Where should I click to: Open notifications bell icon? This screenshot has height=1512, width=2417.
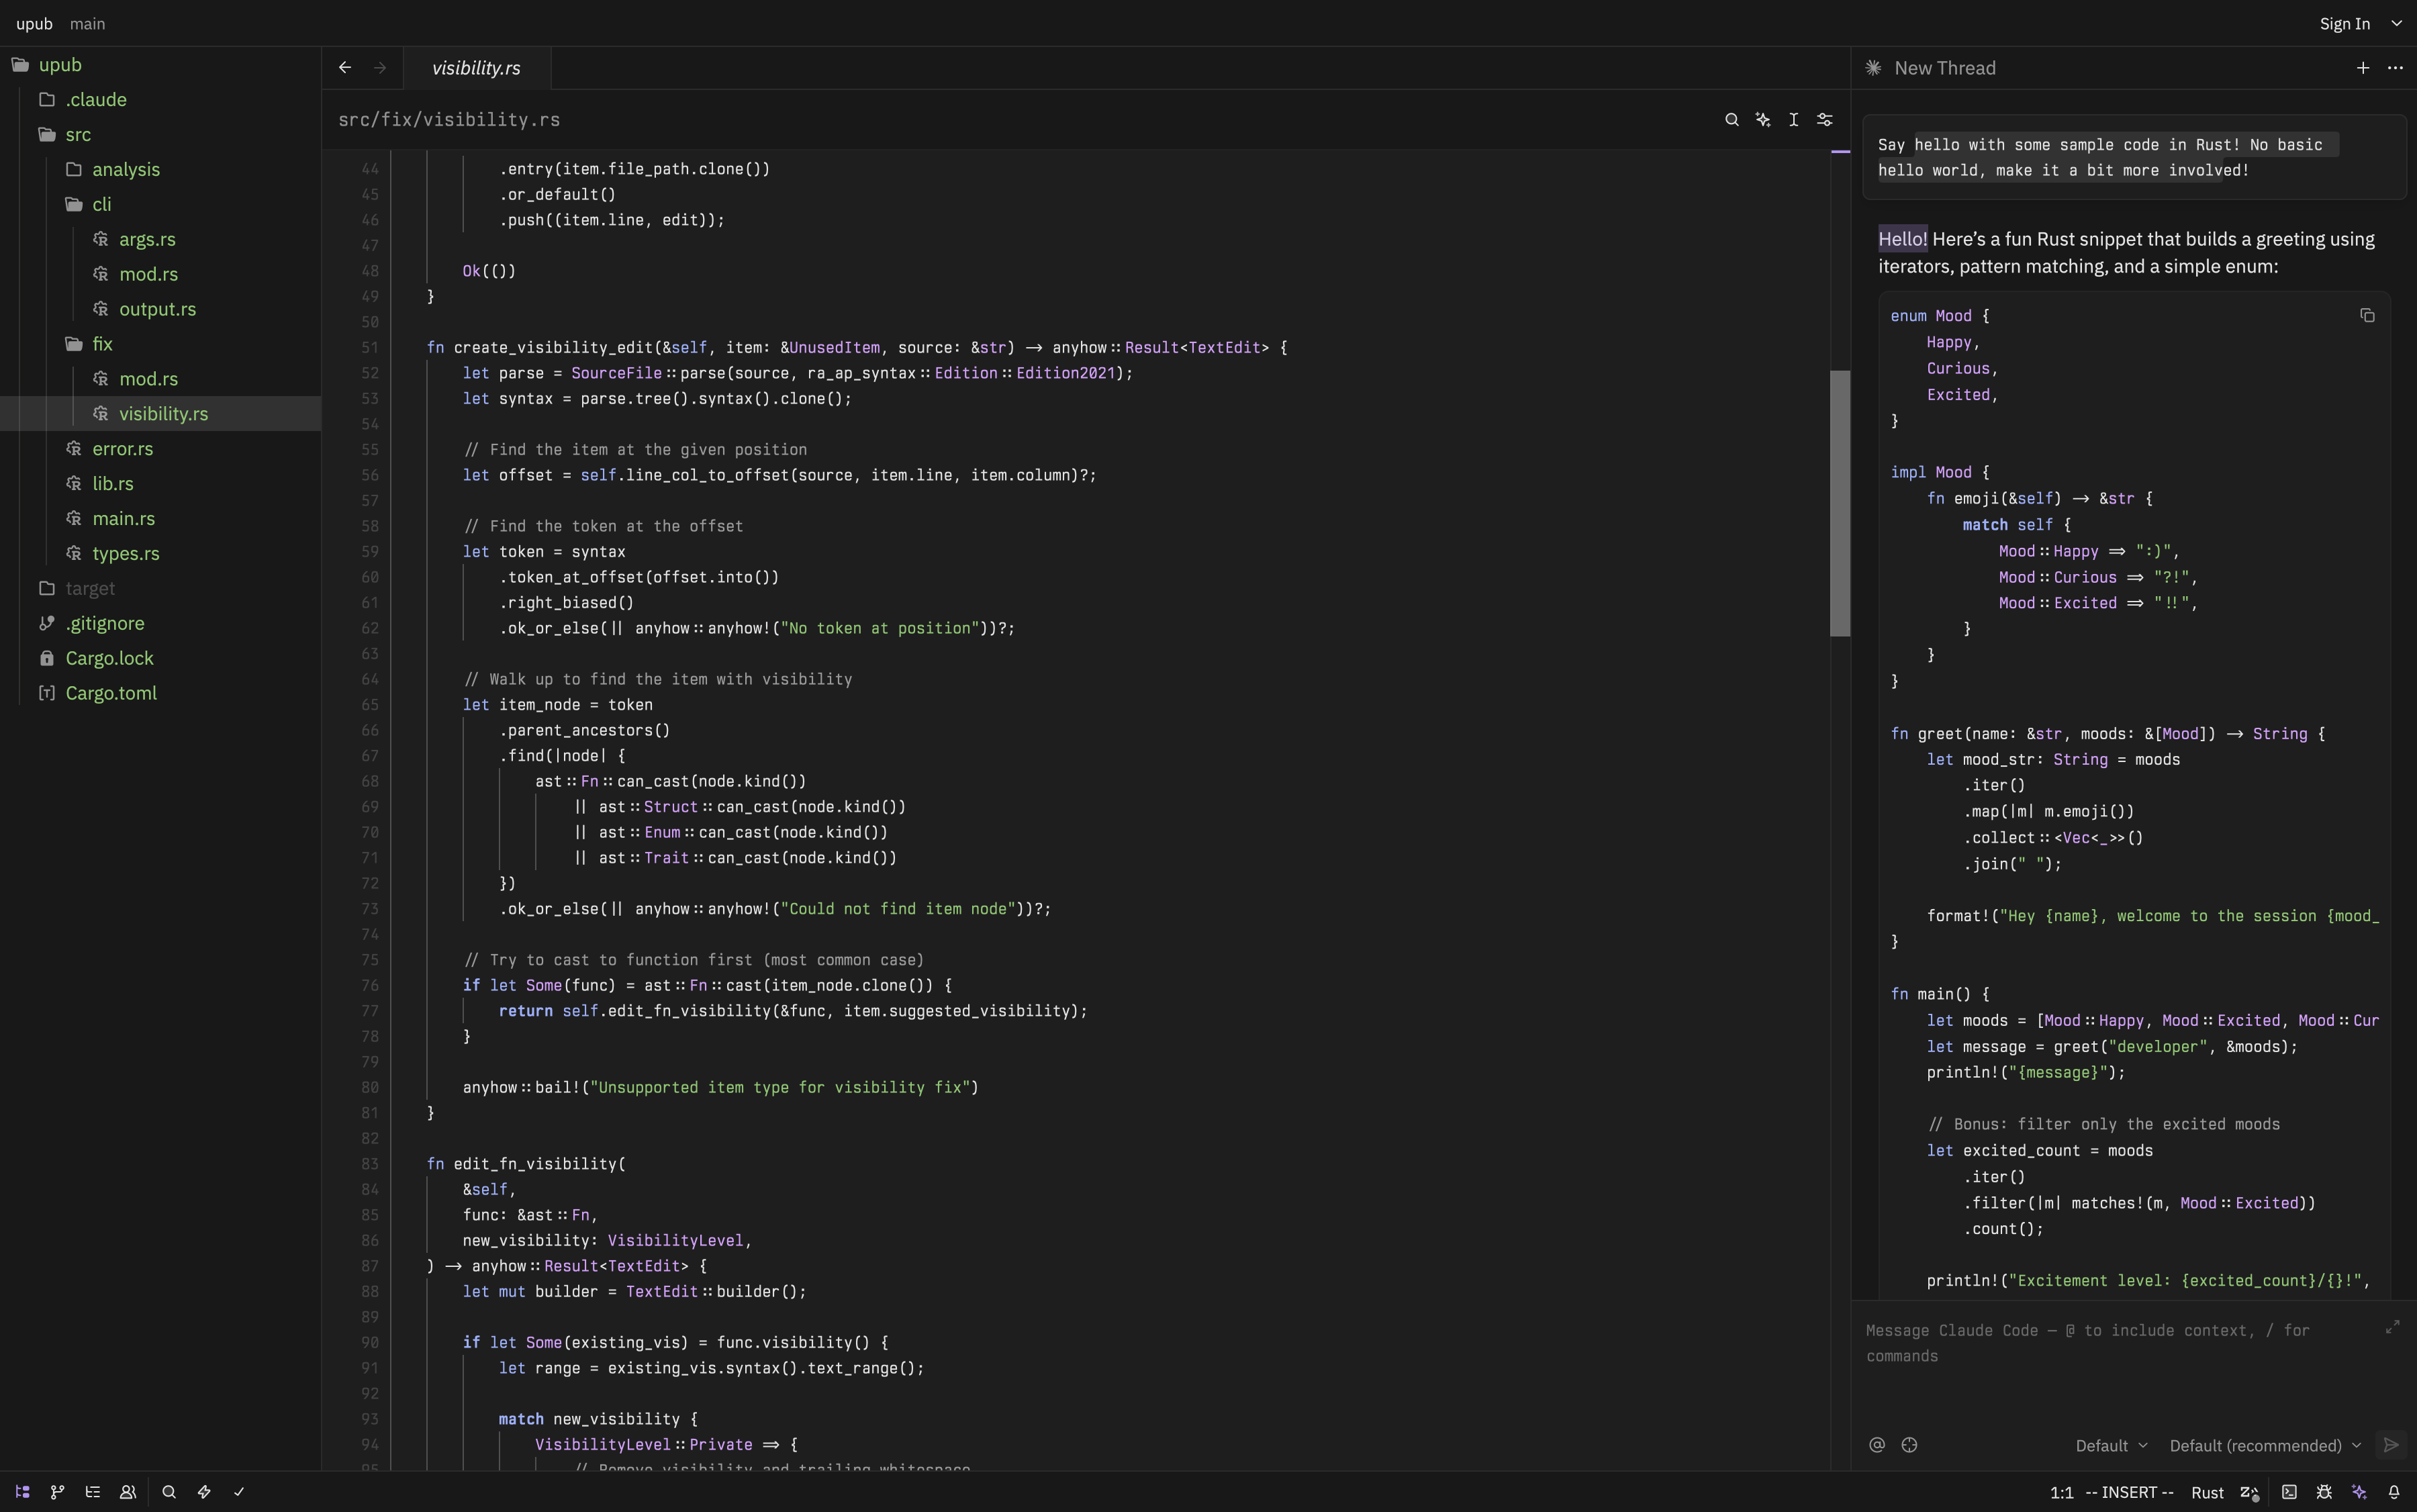2394,1492
